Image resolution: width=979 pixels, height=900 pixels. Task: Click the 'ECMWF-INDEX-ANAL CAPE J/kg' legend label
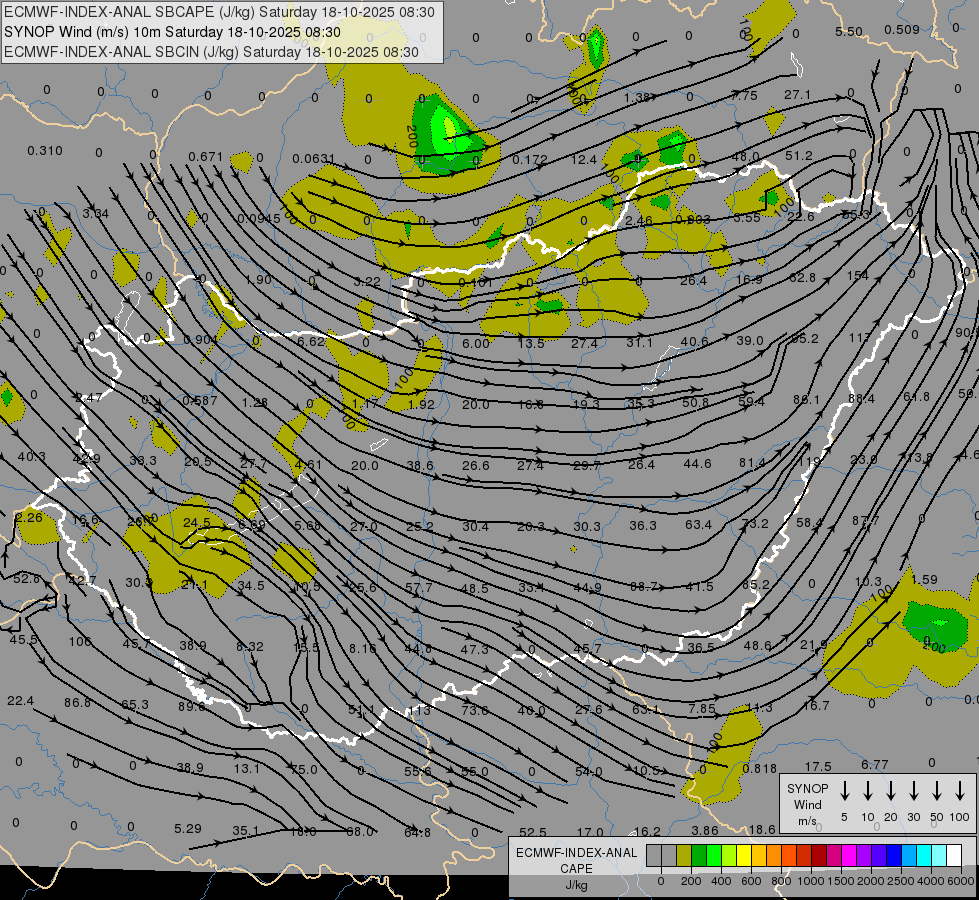click(576, 868)
